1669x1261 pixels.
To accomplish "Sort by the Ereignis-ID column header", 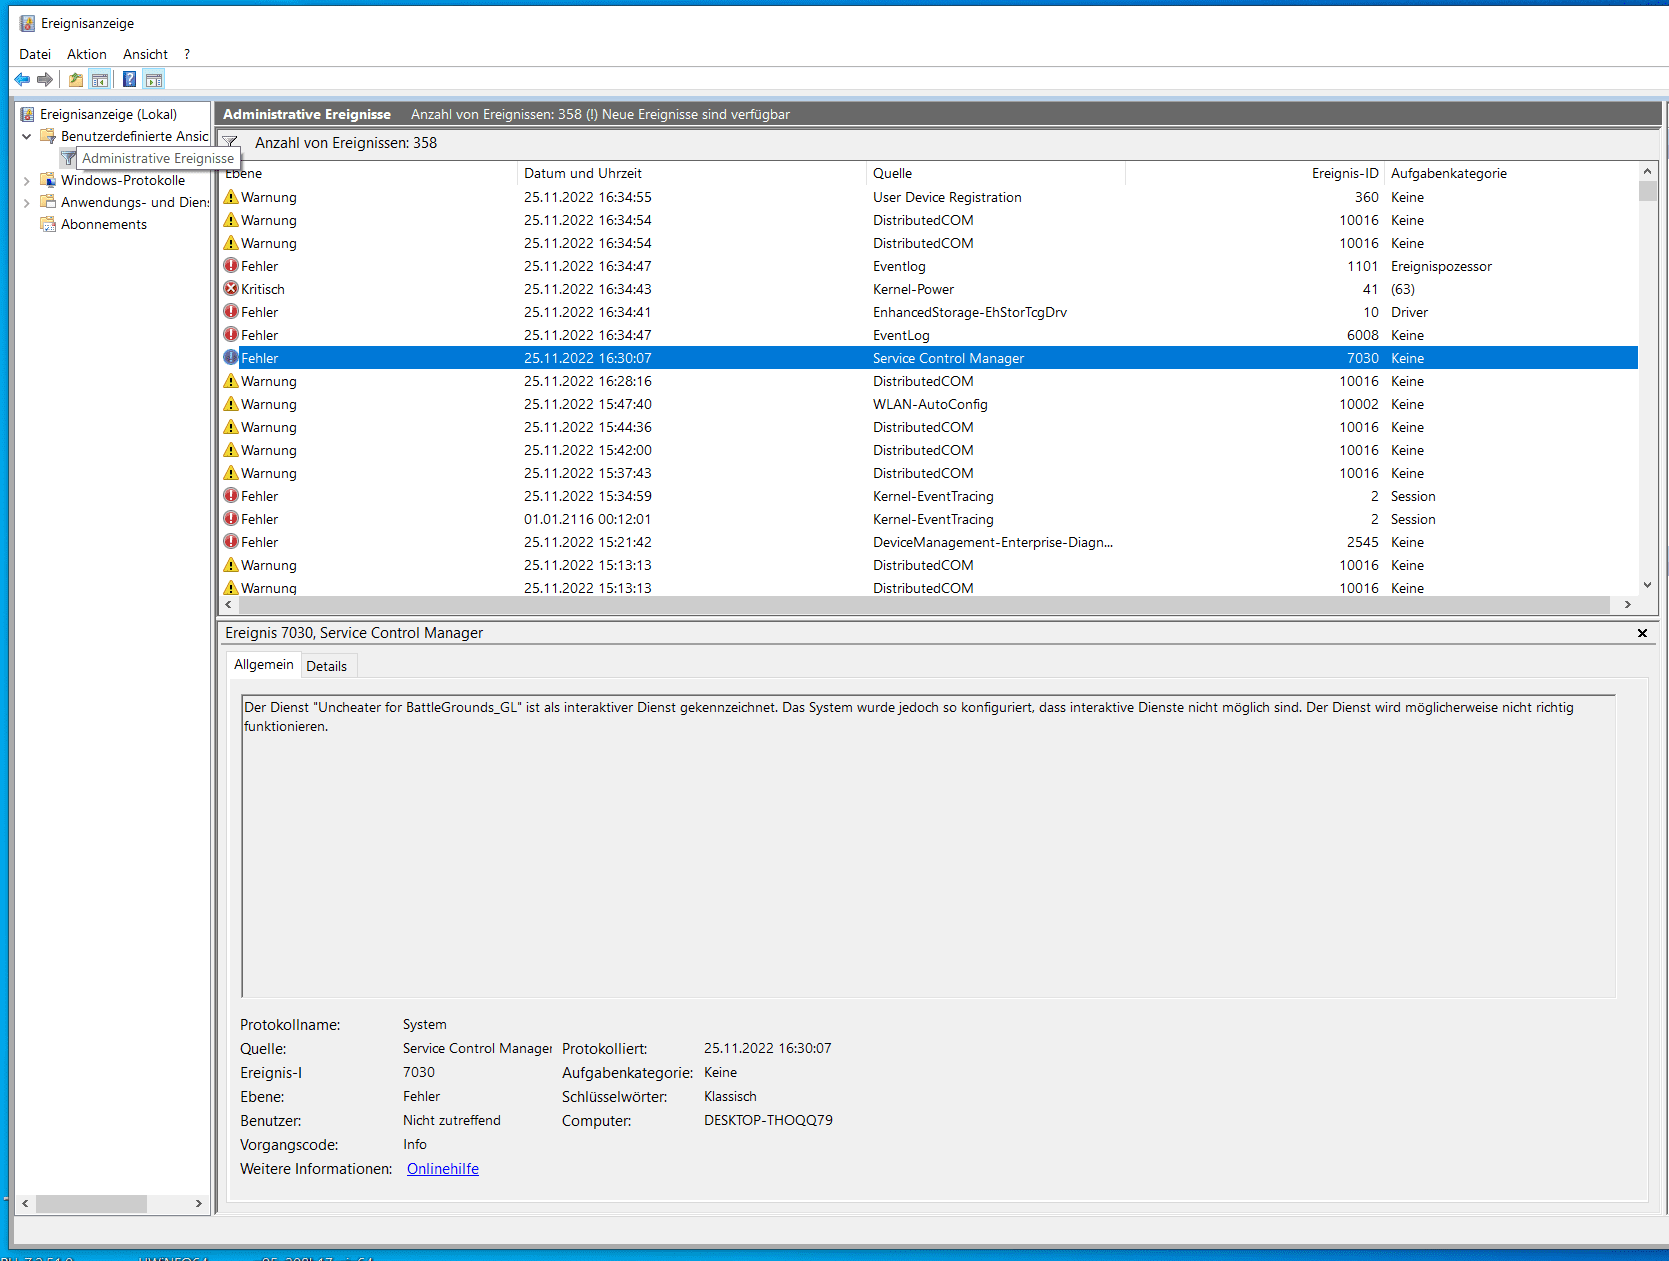I will pos(1255,173).
